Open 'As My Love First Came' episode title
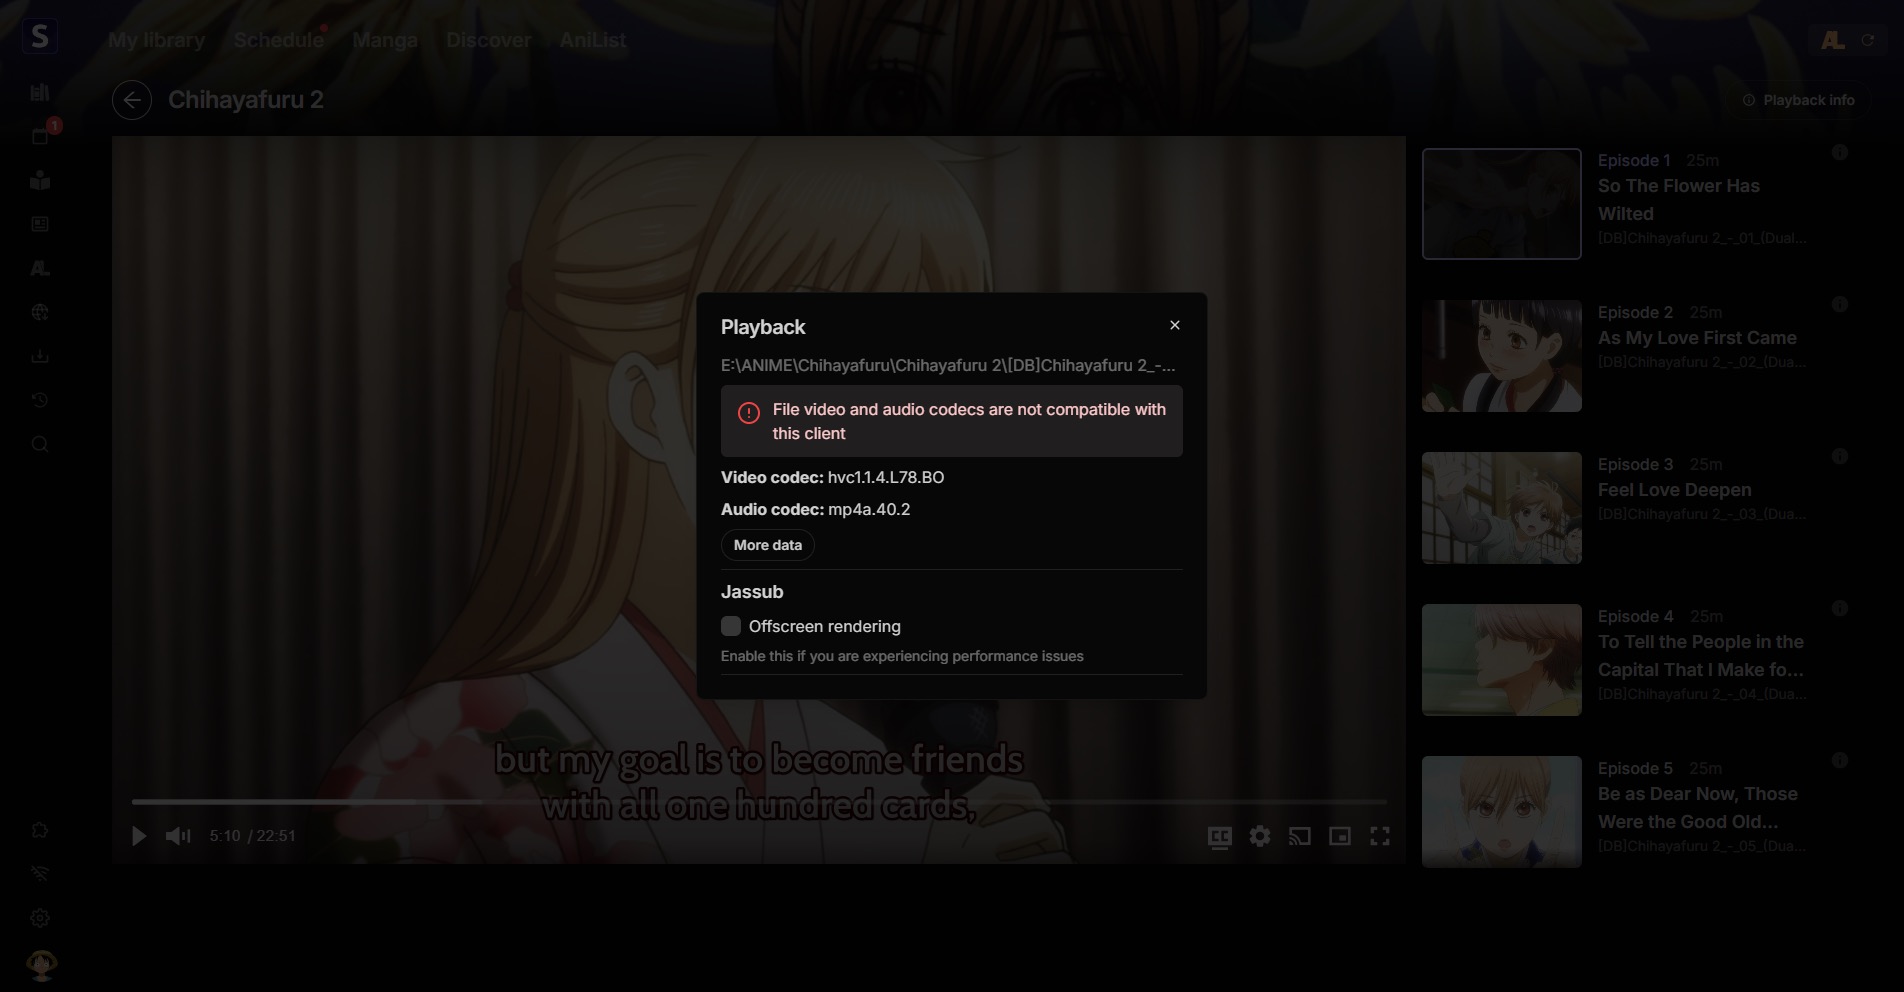 point(1697,338)
